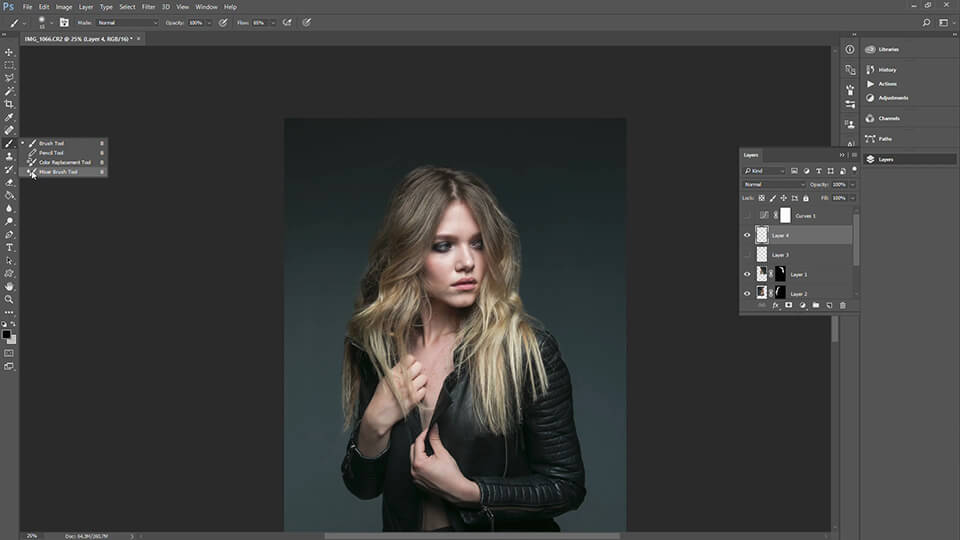Image resolution: width=960 pixels, height=540 pixels.
Task: Select the Crop tool
Action: 9,104
